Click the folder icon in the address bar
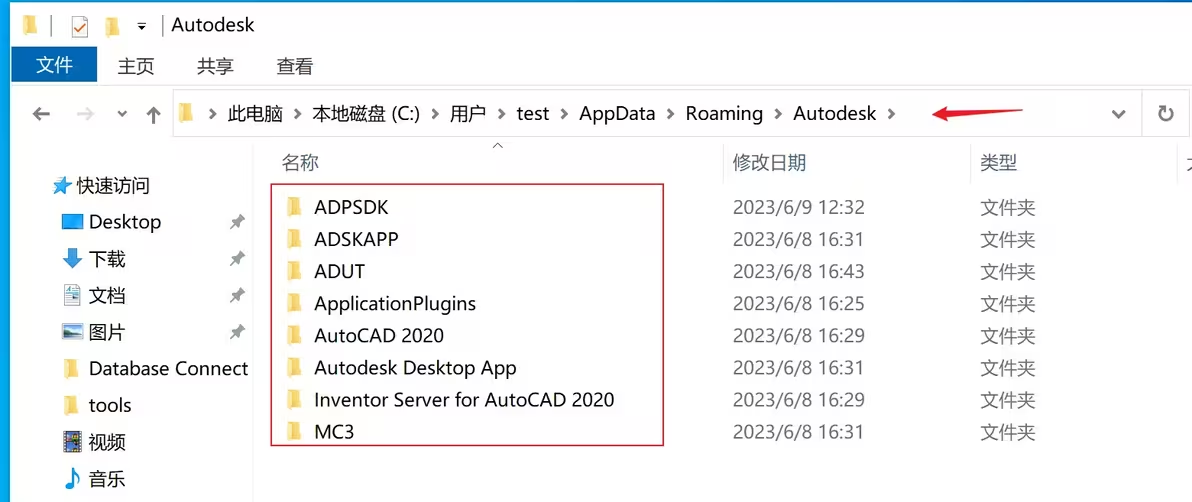Image resolution: width=1192 pixels, height=502 pixels. [186, 114]
